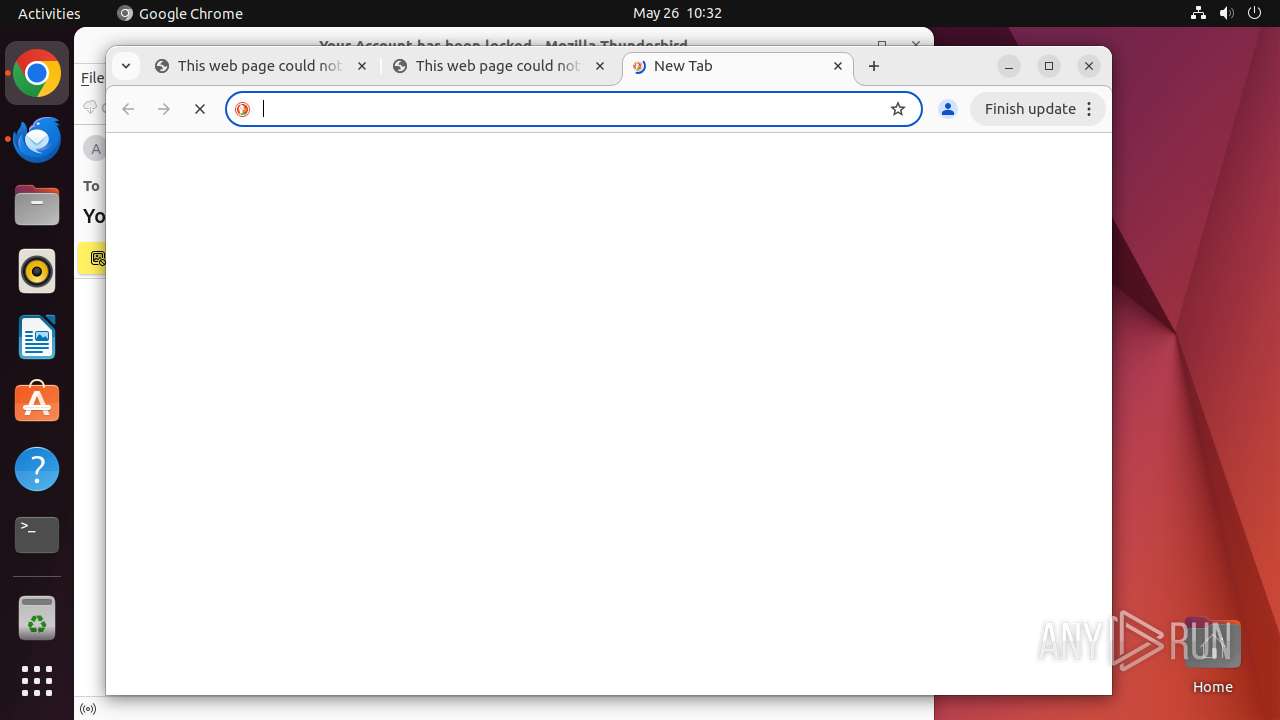The height and width of the screenshot is (720, 1280).
Task: Click the volume icon in system tray
Action: pos(1226,13)
